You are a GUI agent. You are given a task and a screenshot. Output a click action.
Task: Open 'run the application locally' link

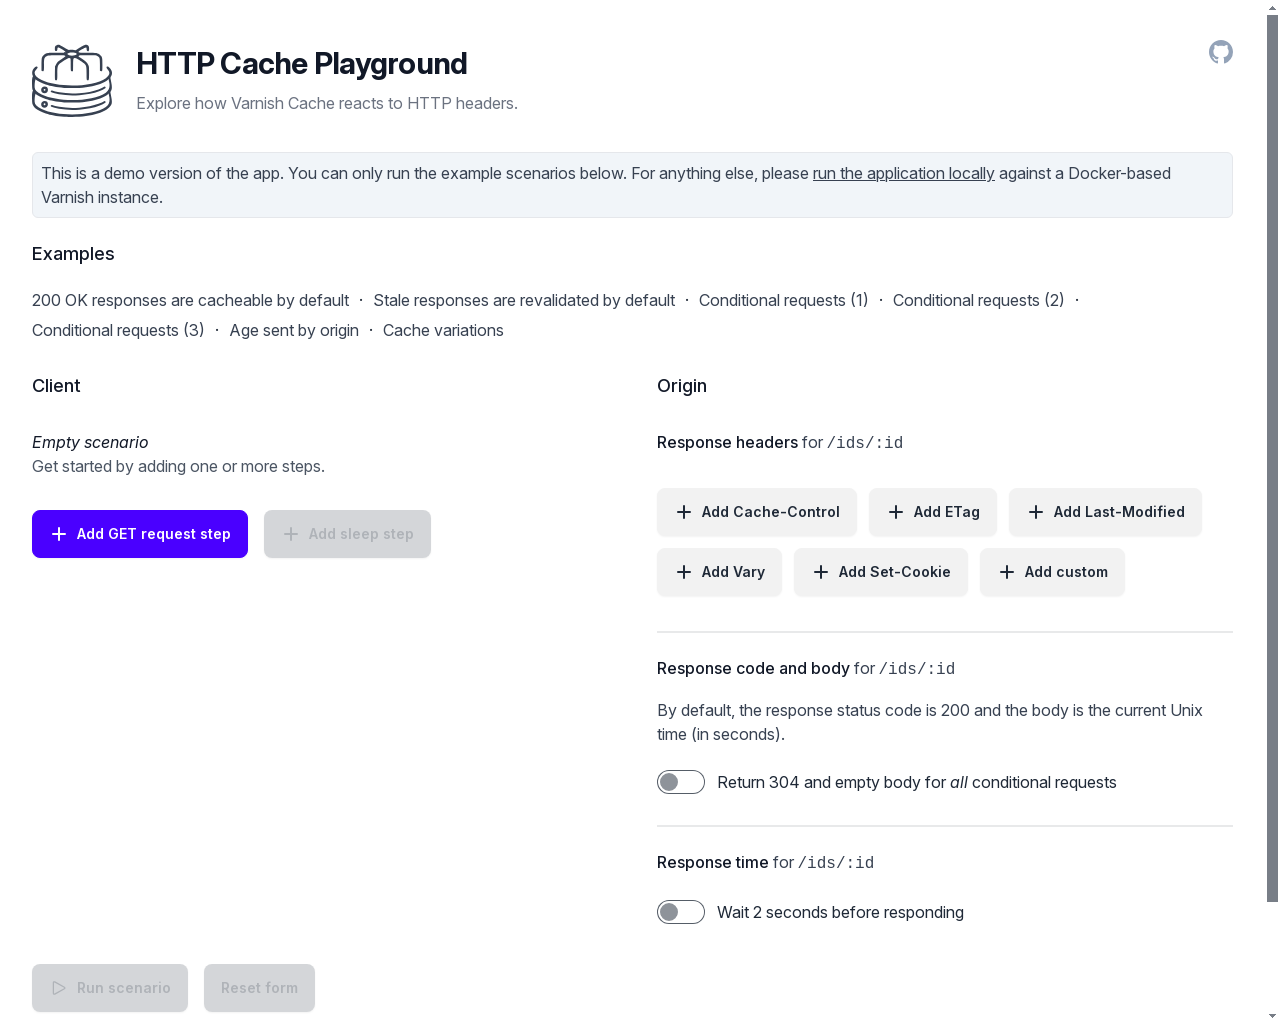pos(904,173)
